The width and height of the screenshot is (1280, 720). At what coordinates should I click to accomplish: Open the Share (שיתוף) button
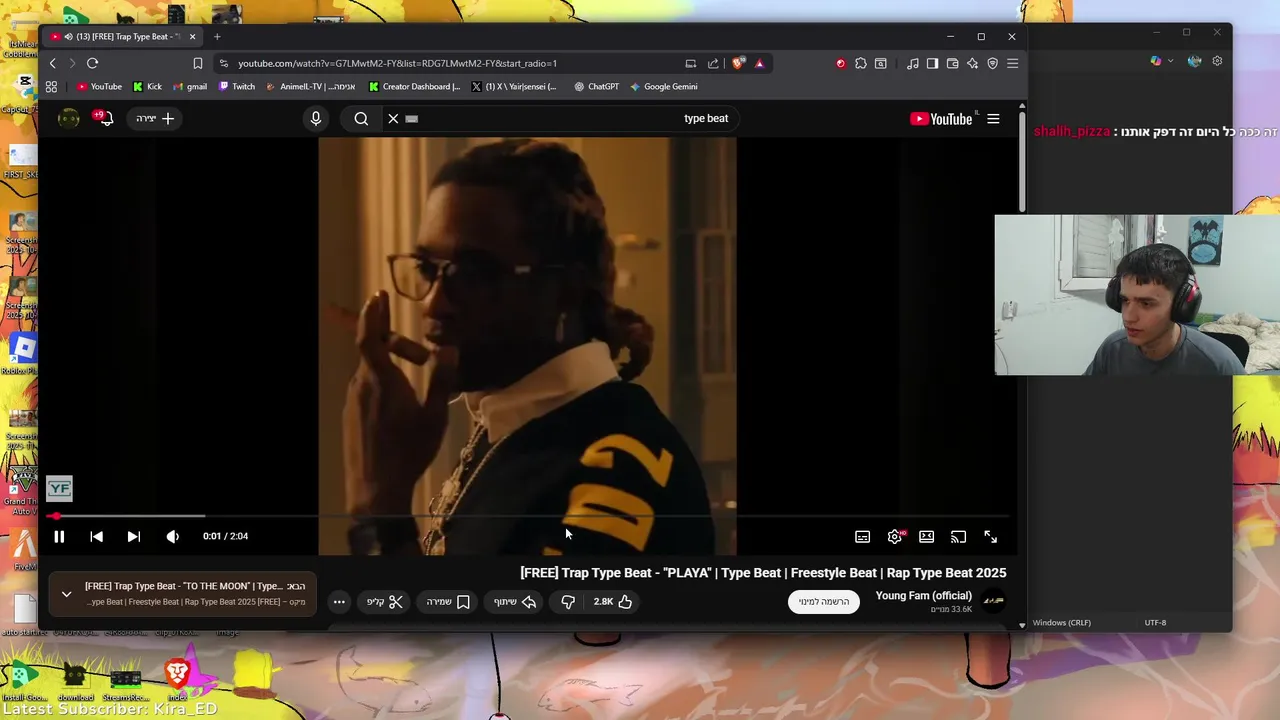(x=516, y=602)
